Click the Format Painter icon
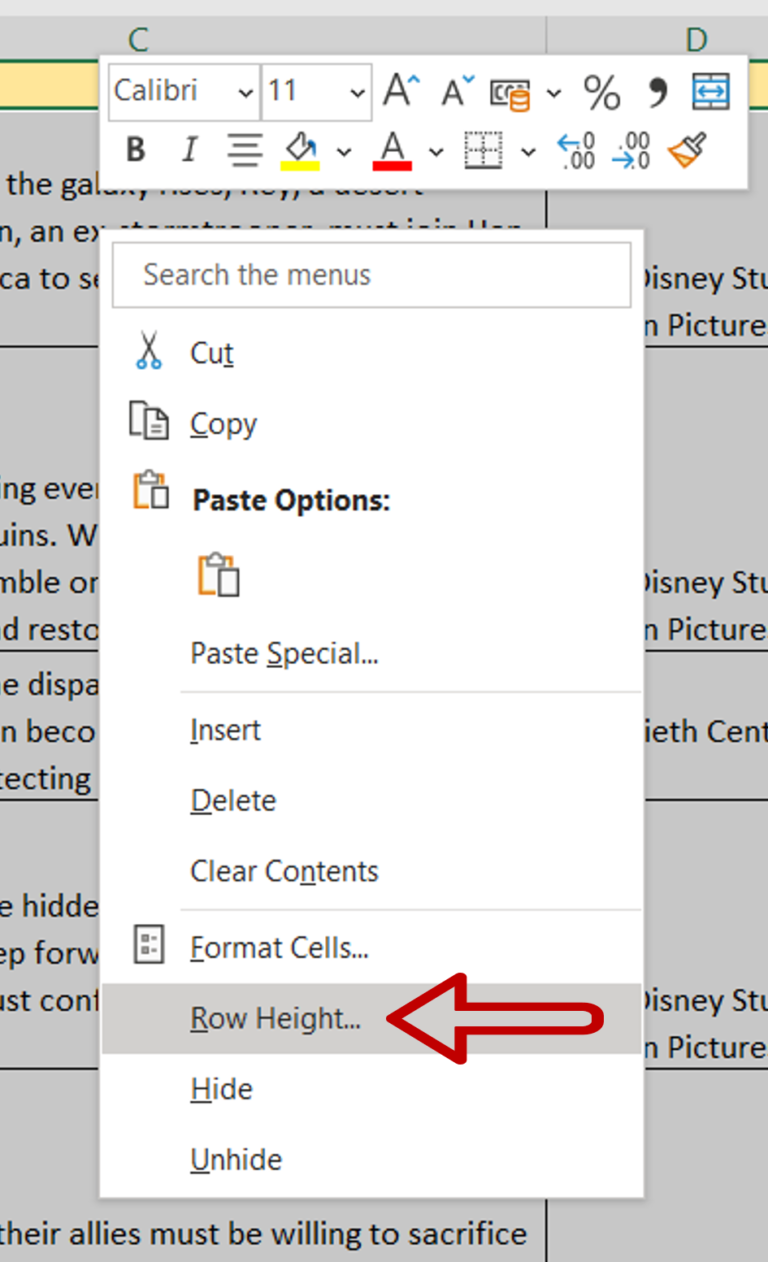Screen dimensions: 768x1262 (689, 150)
